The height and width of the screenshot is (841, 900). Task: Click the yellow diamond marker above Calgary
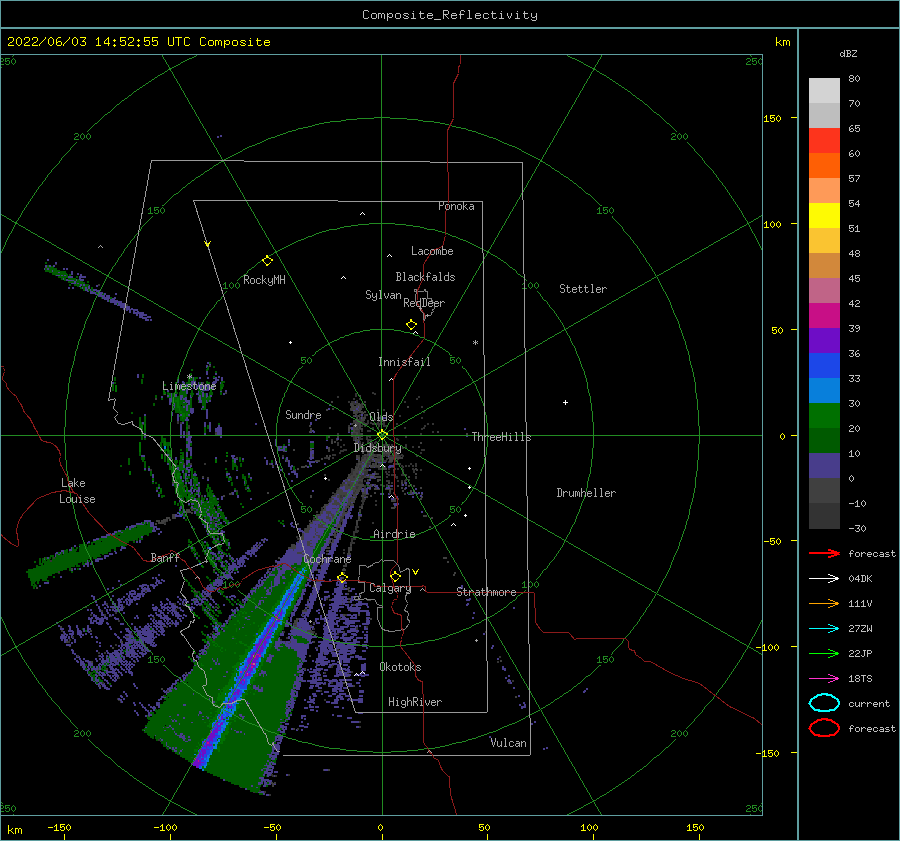395,576
